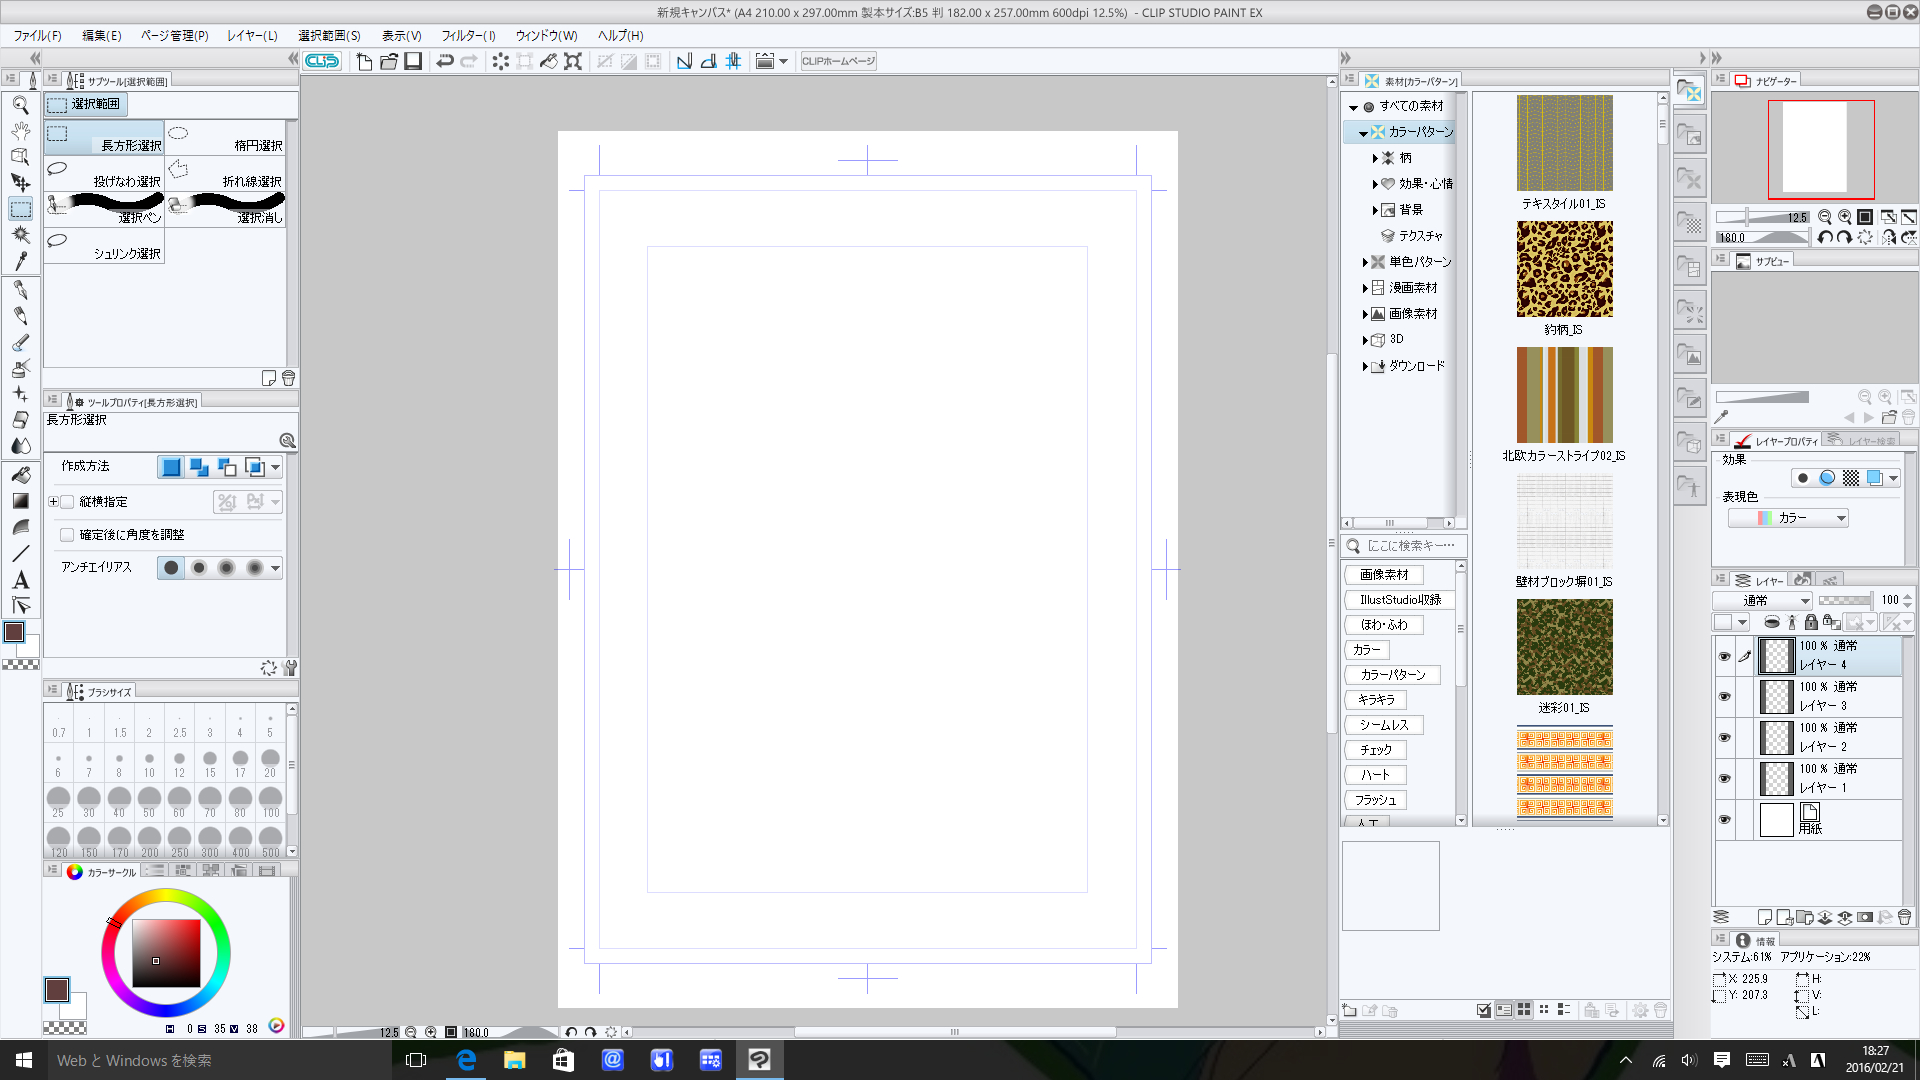Select the 豹柄_IS leopard pattern thumbnail

[1564, 270]
